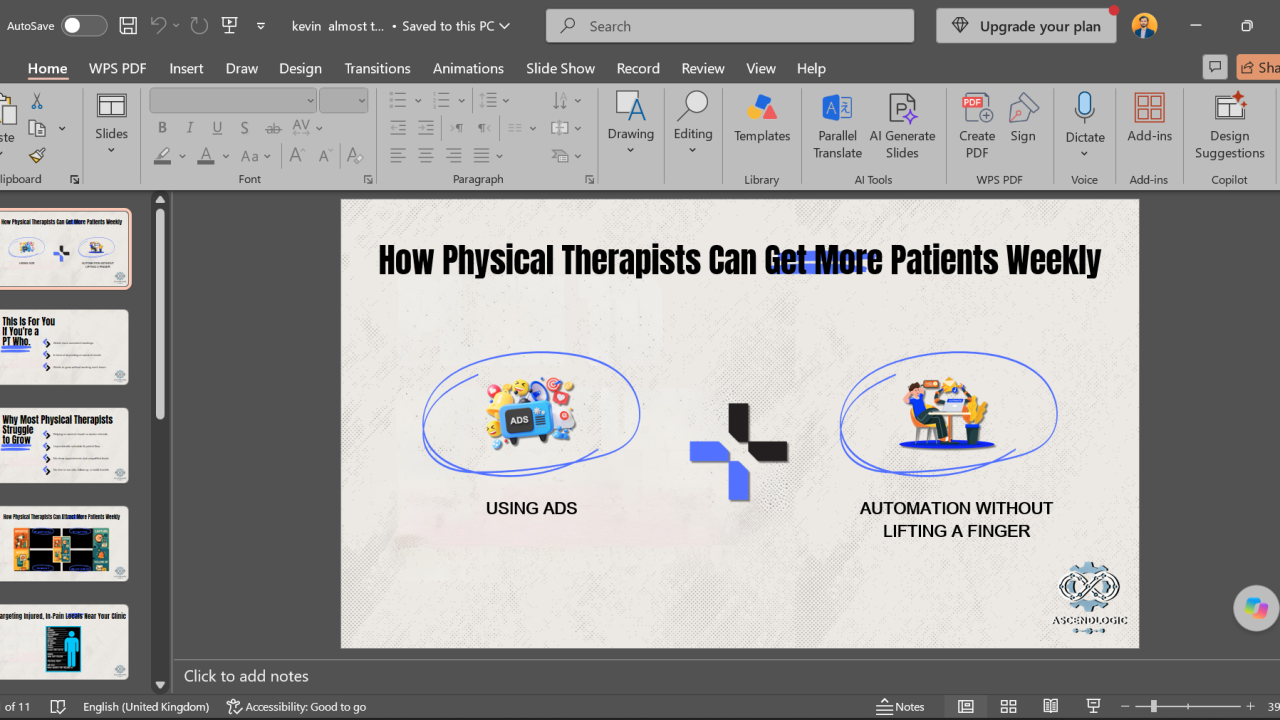
Task: Open the Transitions tab
Action: pyautogui.click(x=377, y=68)
